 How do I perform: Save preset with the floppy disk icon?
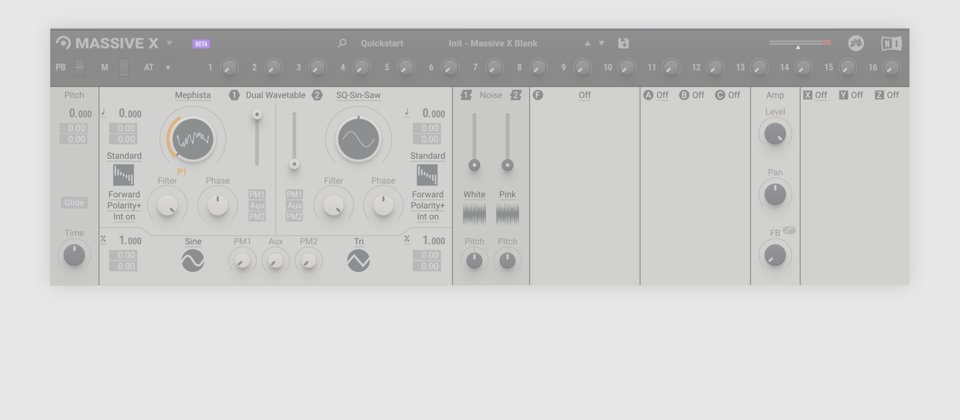coord(624,44)
